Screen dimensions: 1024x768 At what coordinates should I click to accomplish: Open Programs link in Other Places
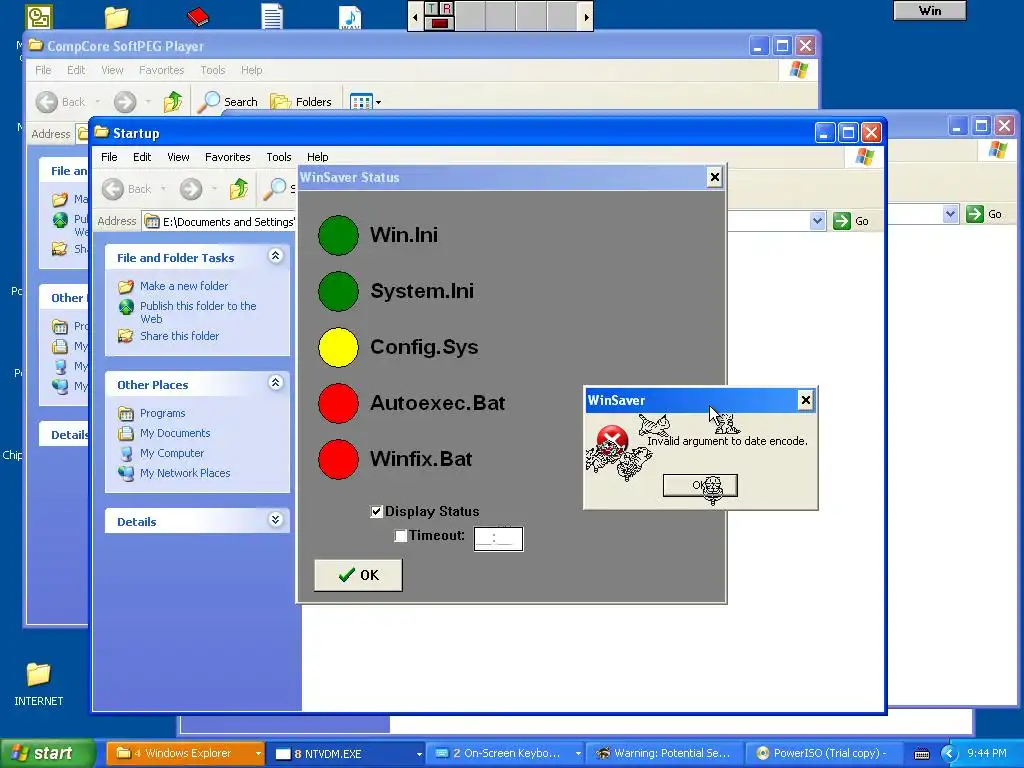click(x=163, y=413)
